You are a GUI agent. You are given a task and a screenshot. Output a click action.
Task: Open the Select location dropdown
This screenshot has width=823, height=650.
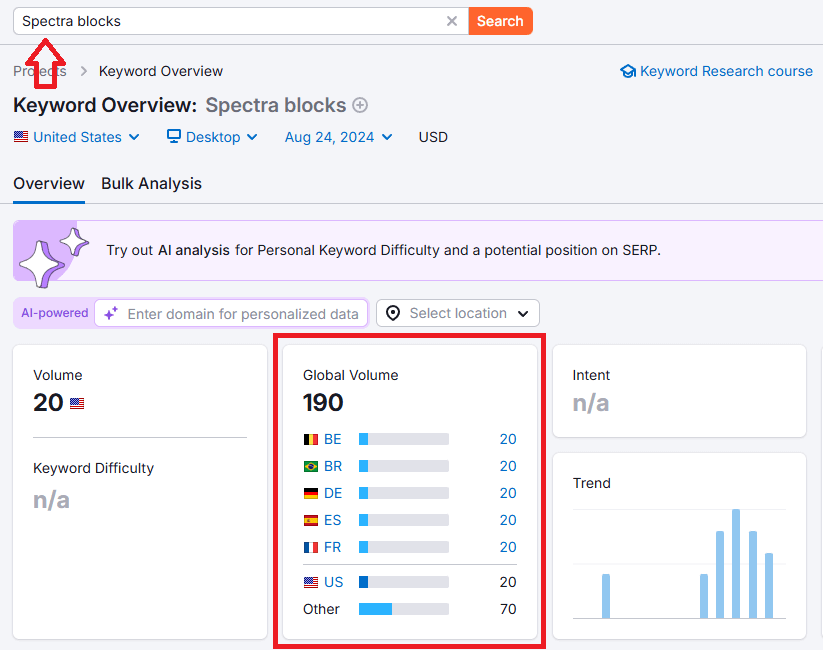(x=458, y=313)
